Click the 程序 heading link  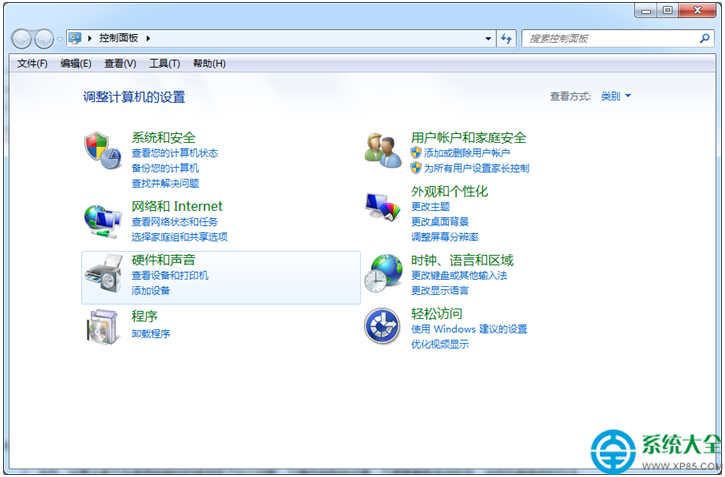pos(144,316)
